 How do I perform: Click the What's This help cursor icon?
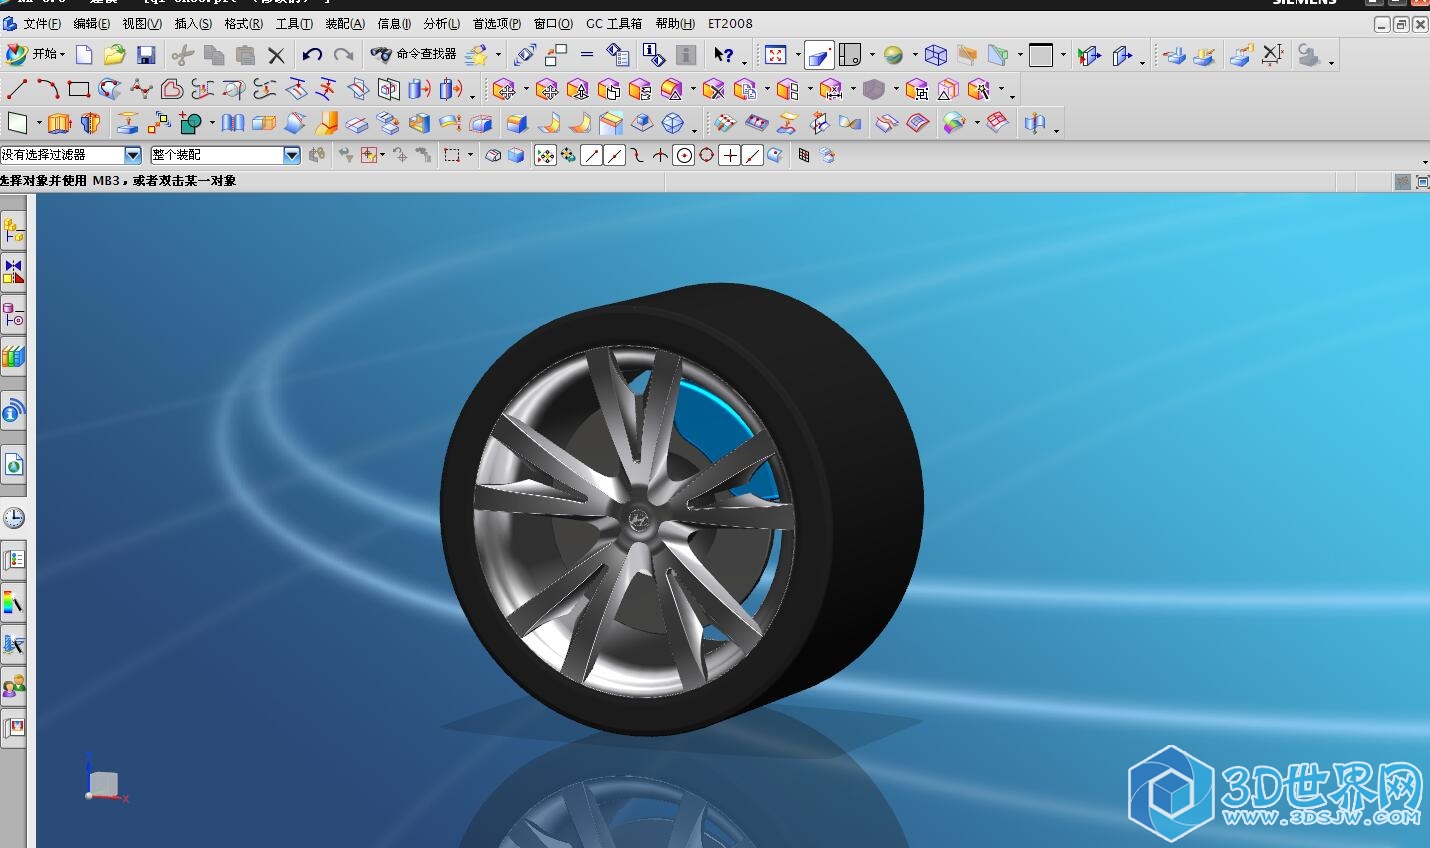(723, 55)
